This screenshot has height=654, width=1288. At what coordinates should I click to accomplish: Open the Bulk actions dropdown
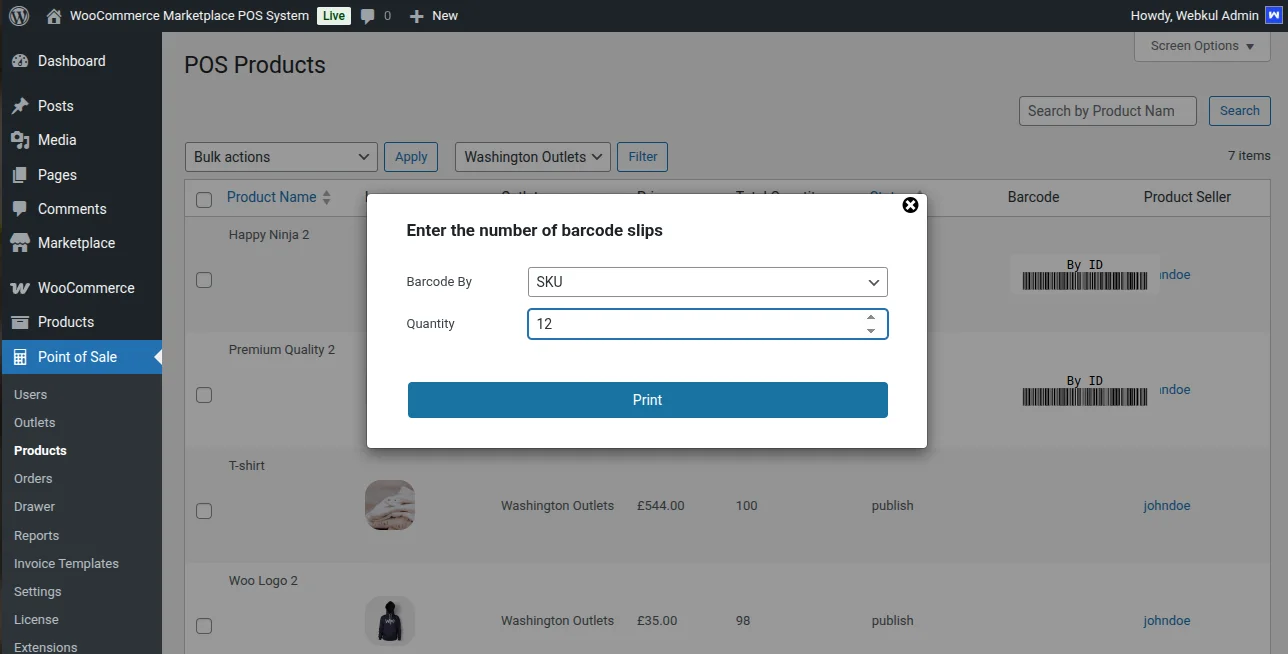coord(280,156)
